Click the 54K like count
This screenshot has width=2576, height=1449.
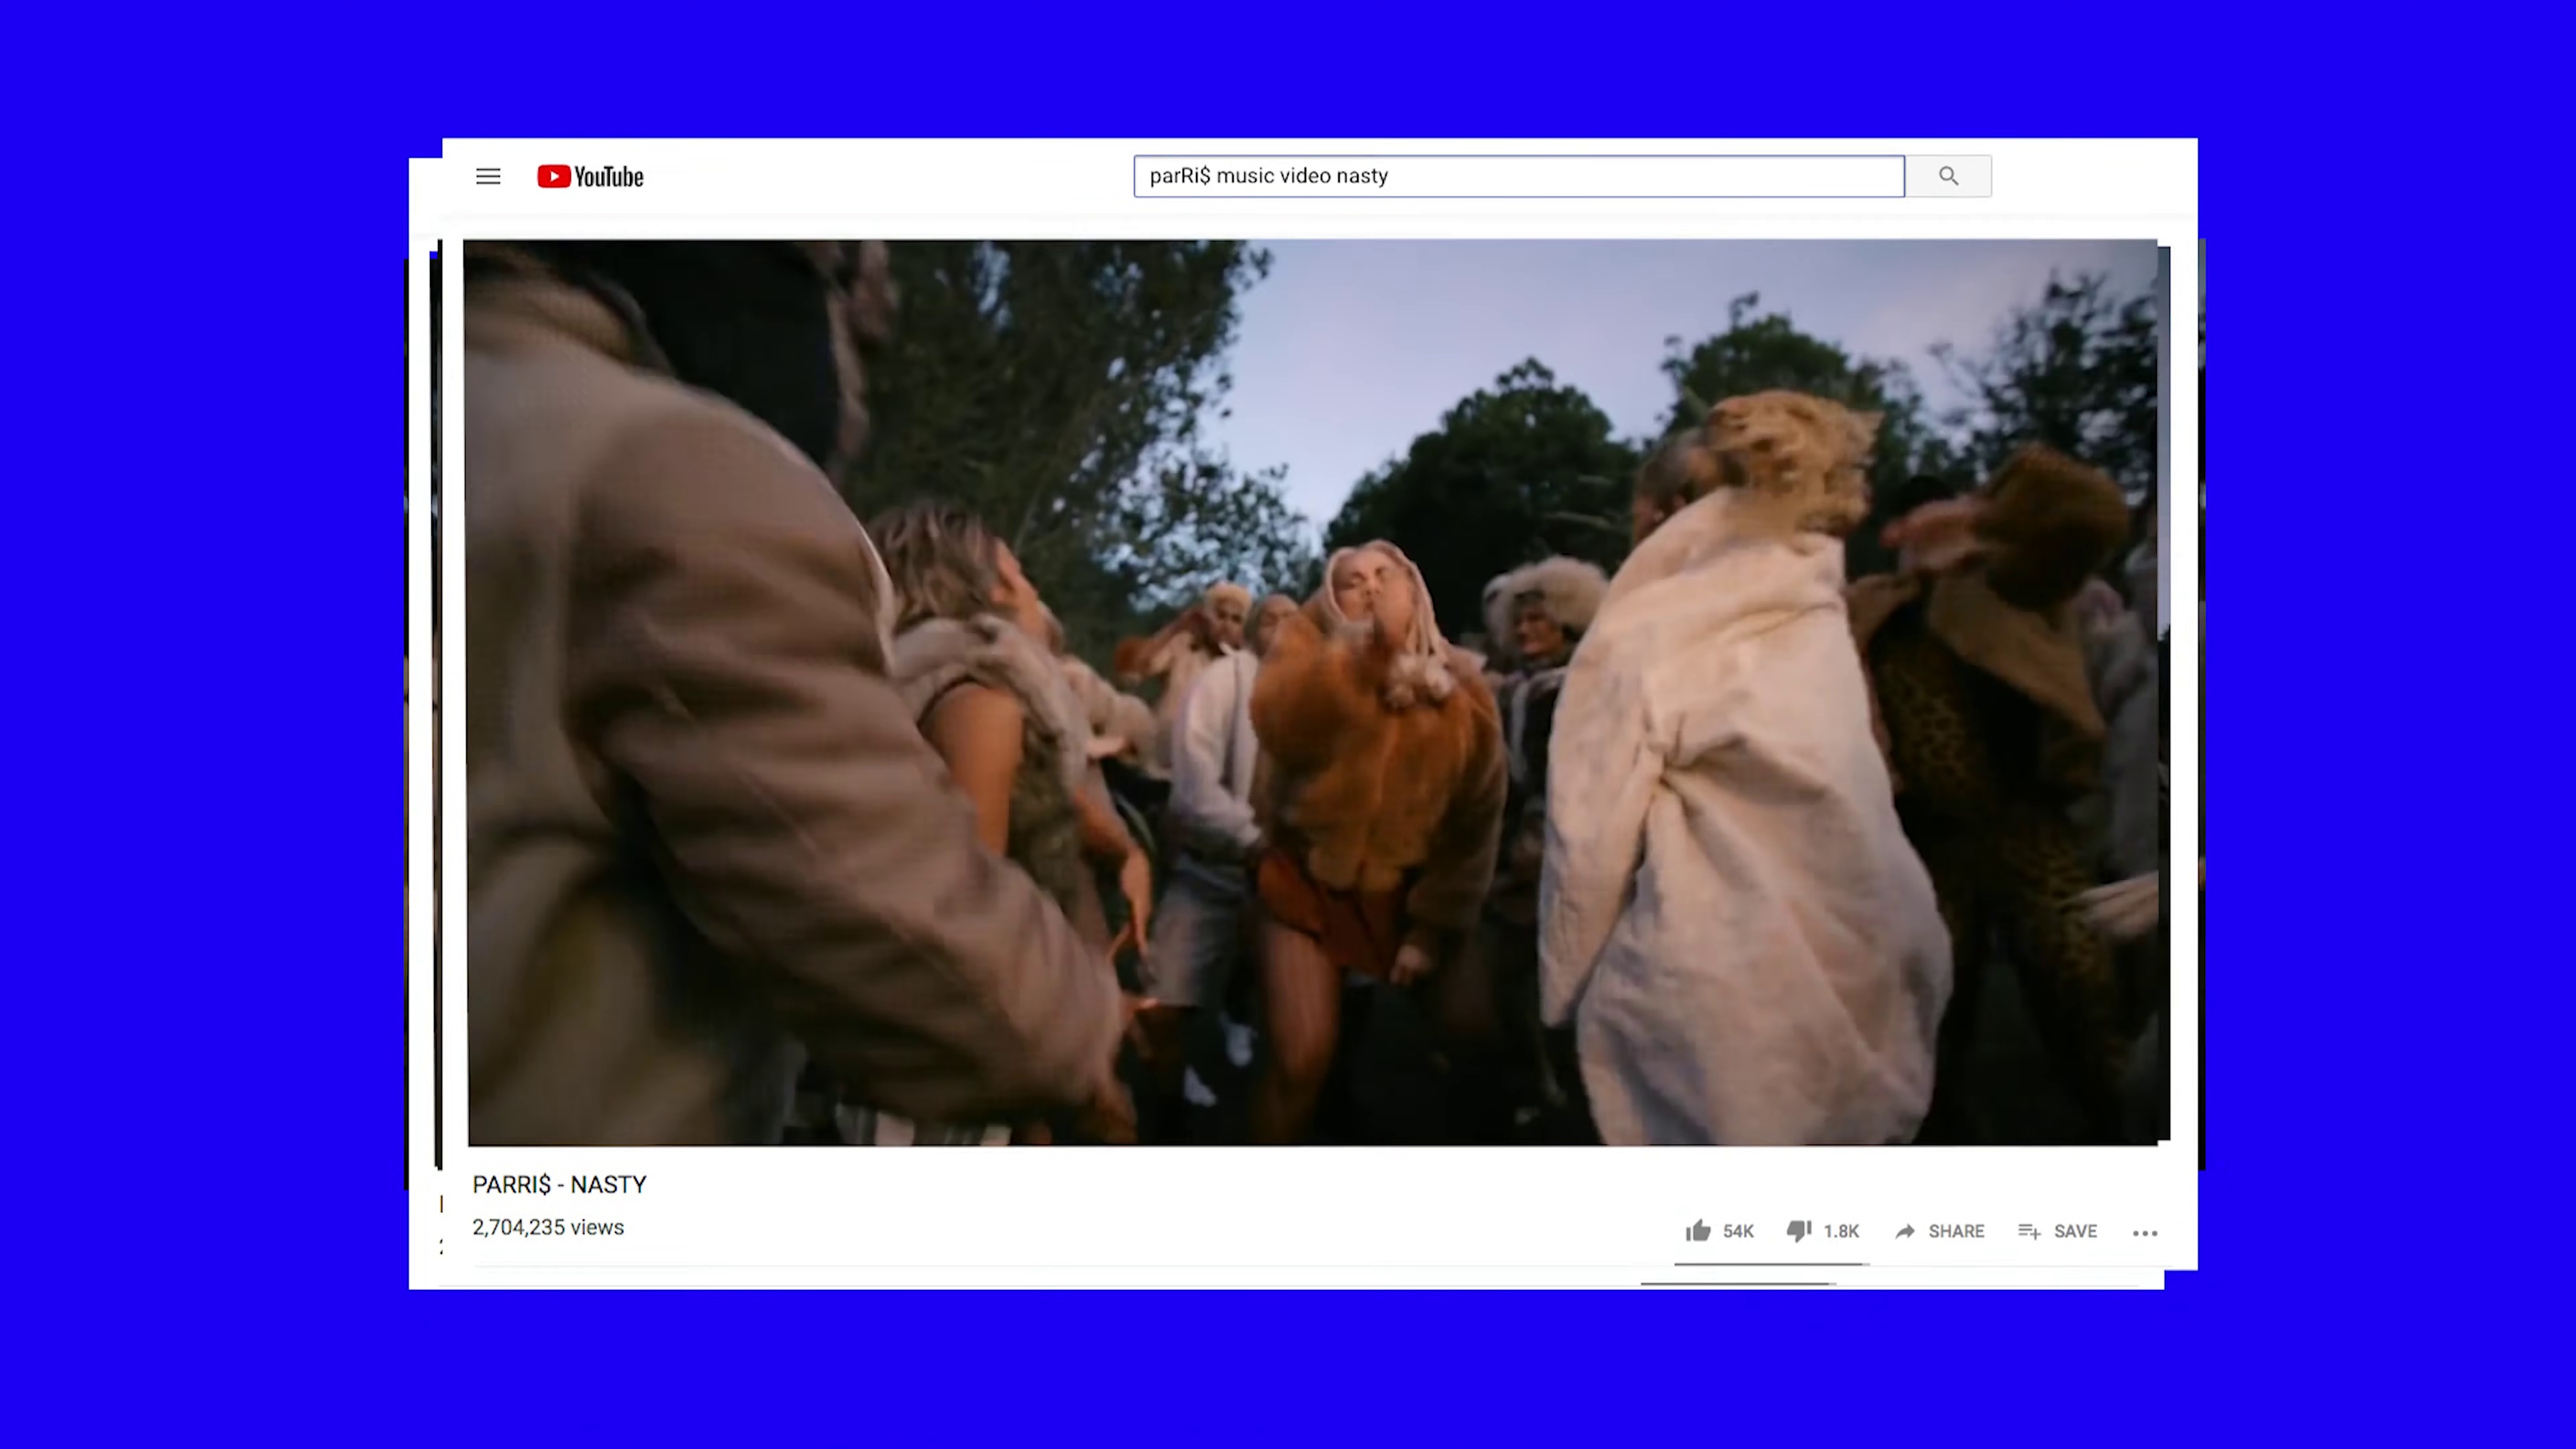coord(1738,1232)
